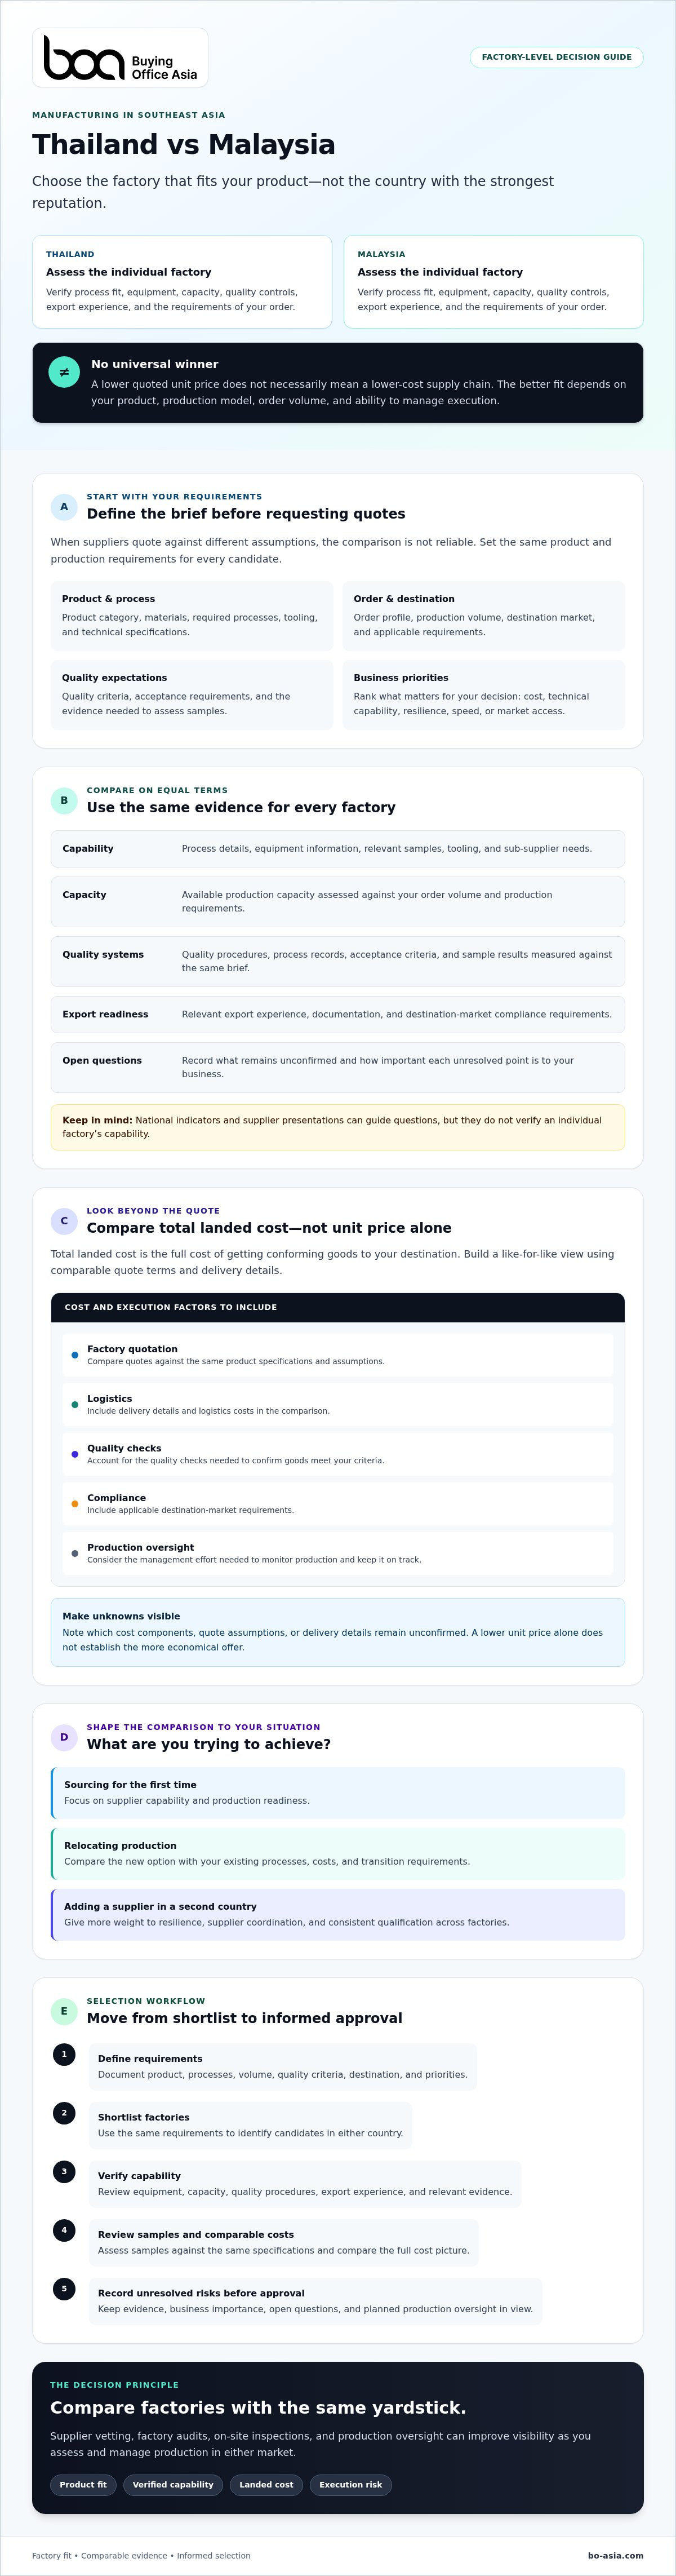This screenshot has height=2576, width=676.
Task: Click the boa Buying Office Asia logo
Action: (120, 58)
